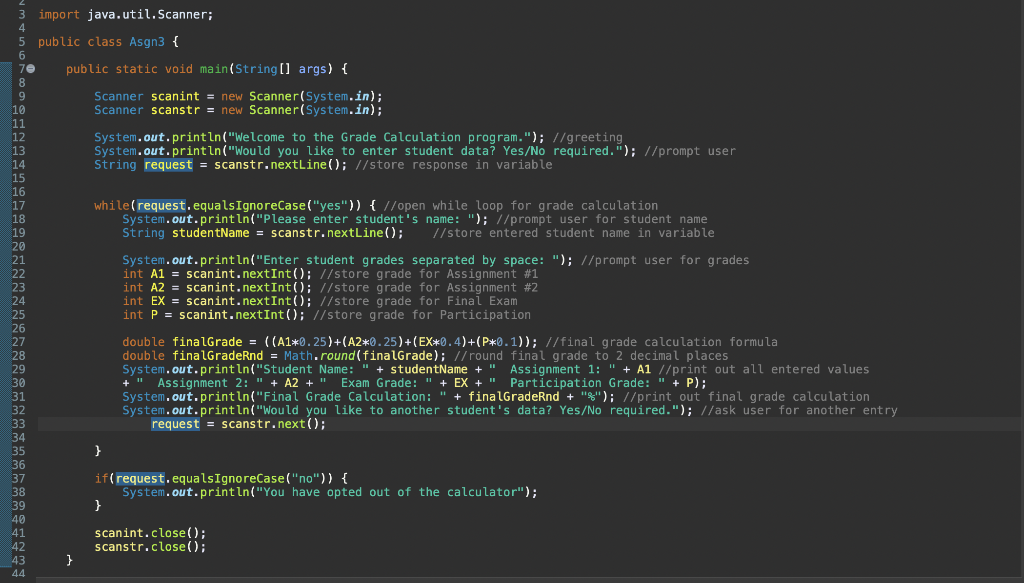Click '//store grade for Participation' comment
The image size is (1024, 583).
pyautogui.click(x=421, y=315)
